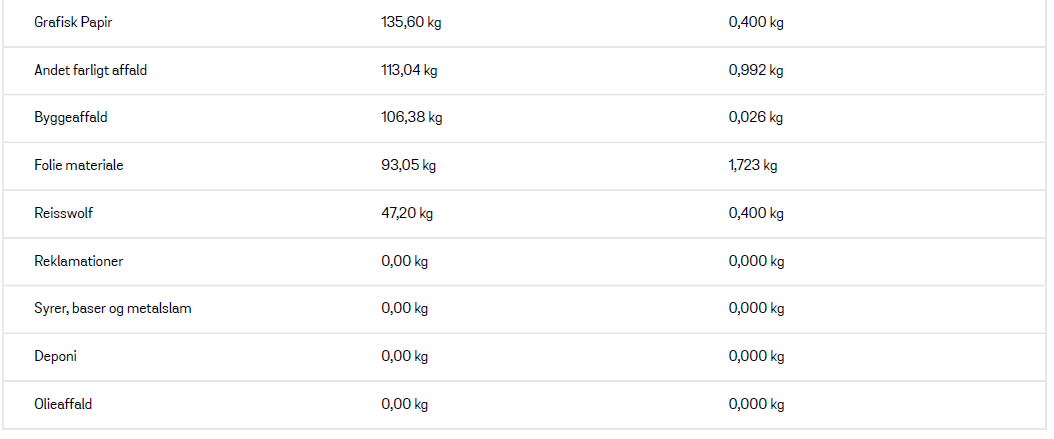Viewport: 1054px width, 439px height.
Task: Select the 0,026 kg cell
Action: pyautogui.click(x=756, y=118)
